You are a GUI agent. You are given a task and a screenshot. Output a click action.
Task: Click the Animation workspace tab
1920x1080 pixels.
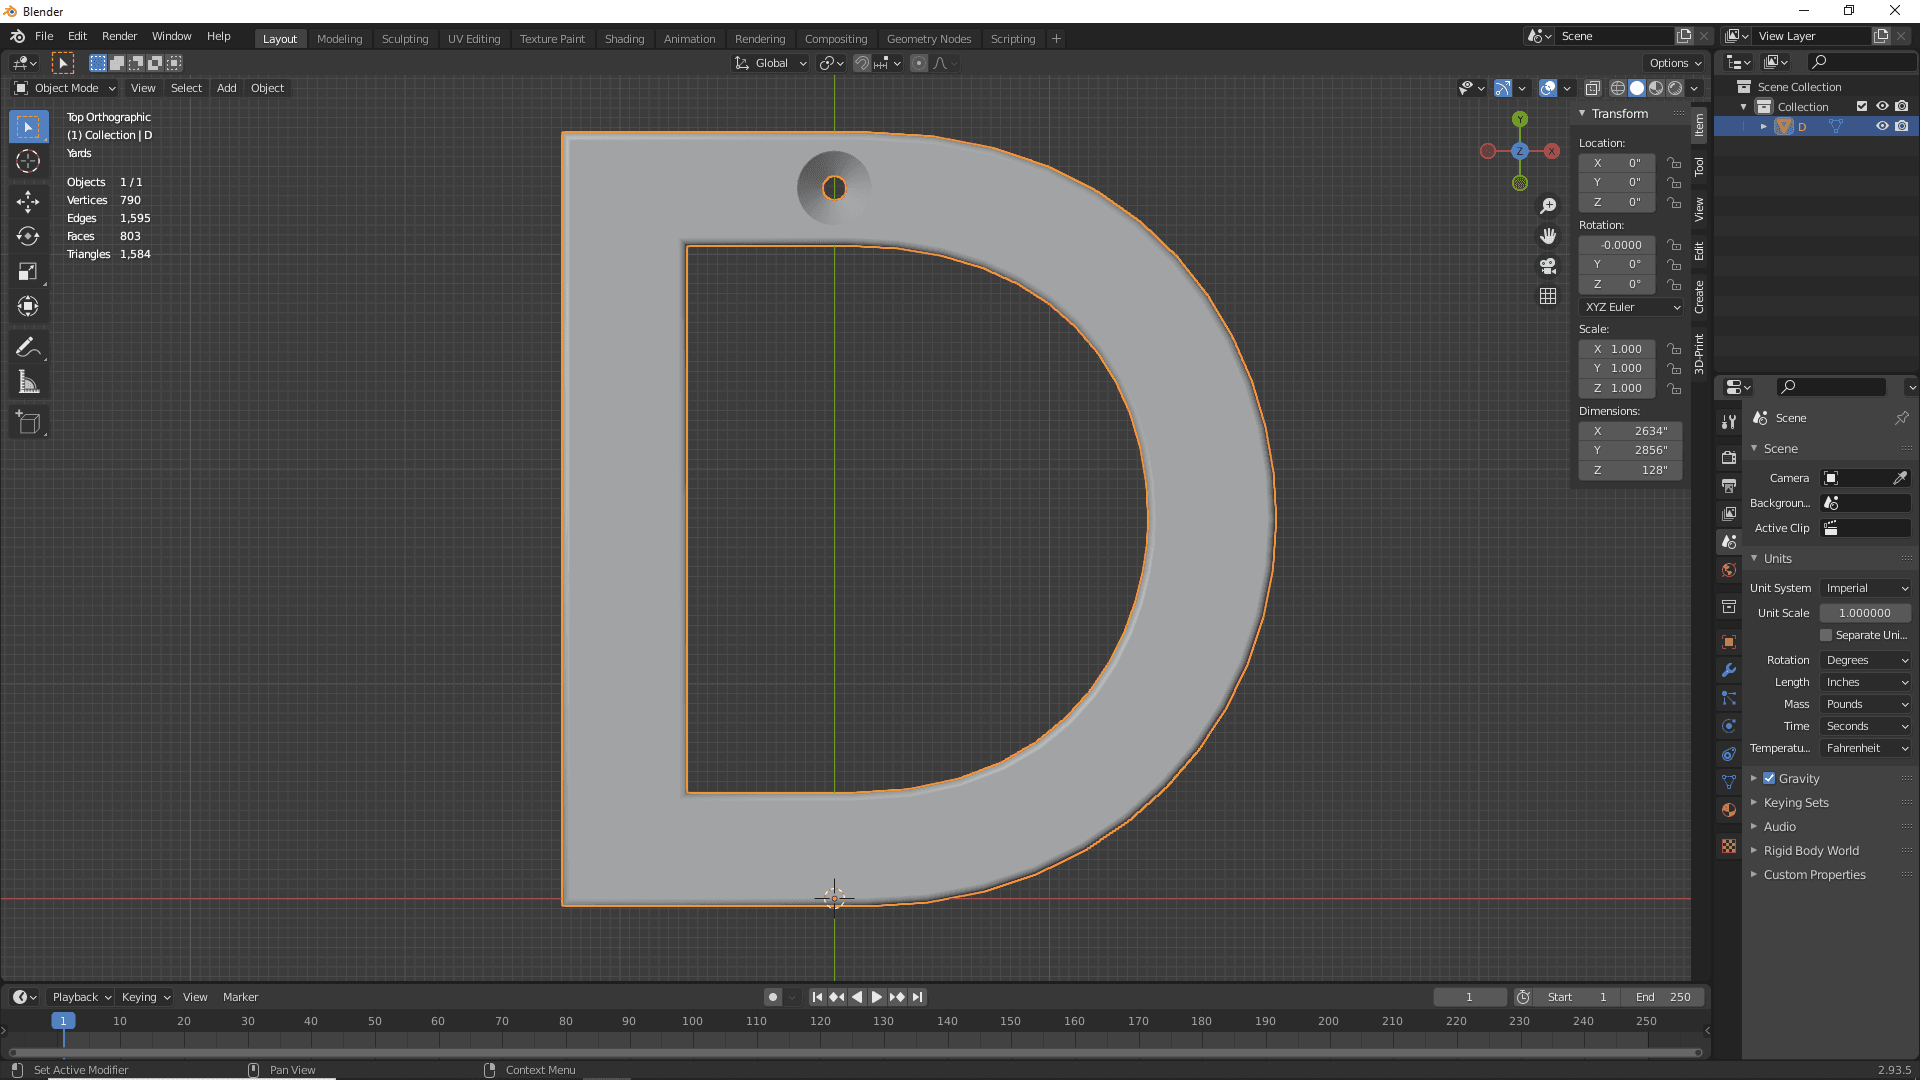click(x=687, y=37)
